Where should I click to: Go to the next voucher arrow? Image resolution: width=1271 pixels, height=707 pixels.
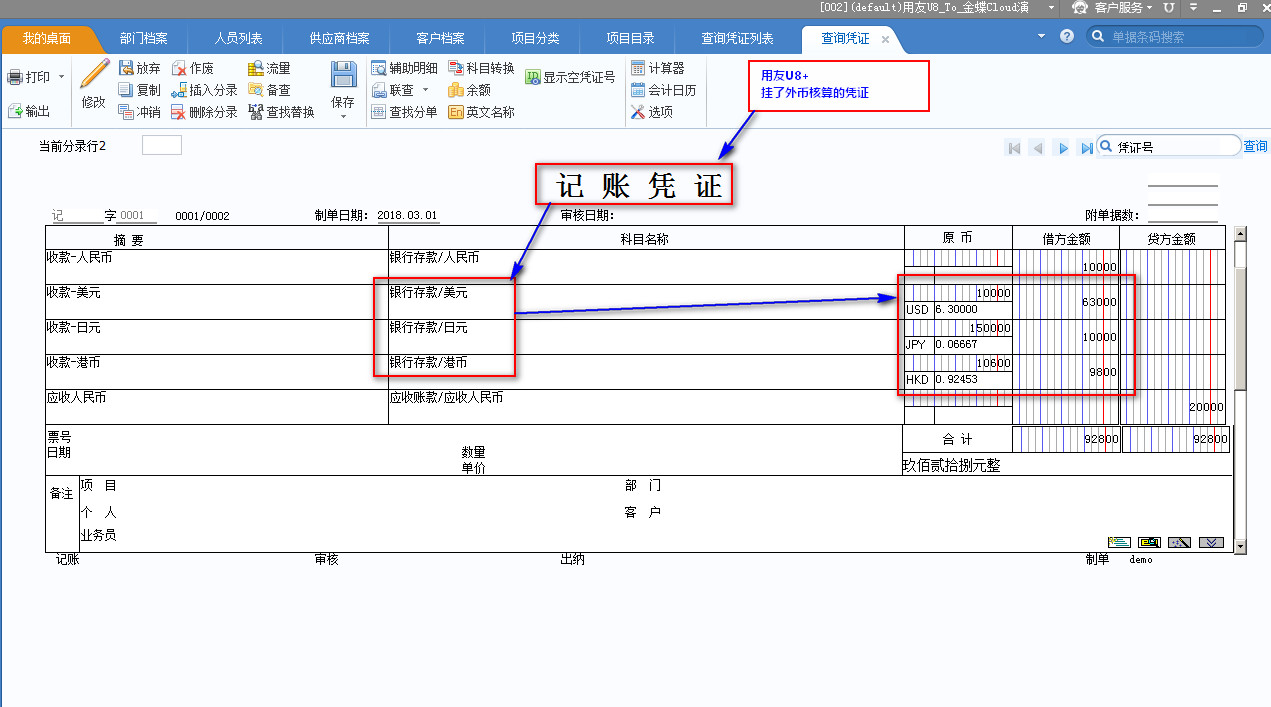[x=1063, y=148]
